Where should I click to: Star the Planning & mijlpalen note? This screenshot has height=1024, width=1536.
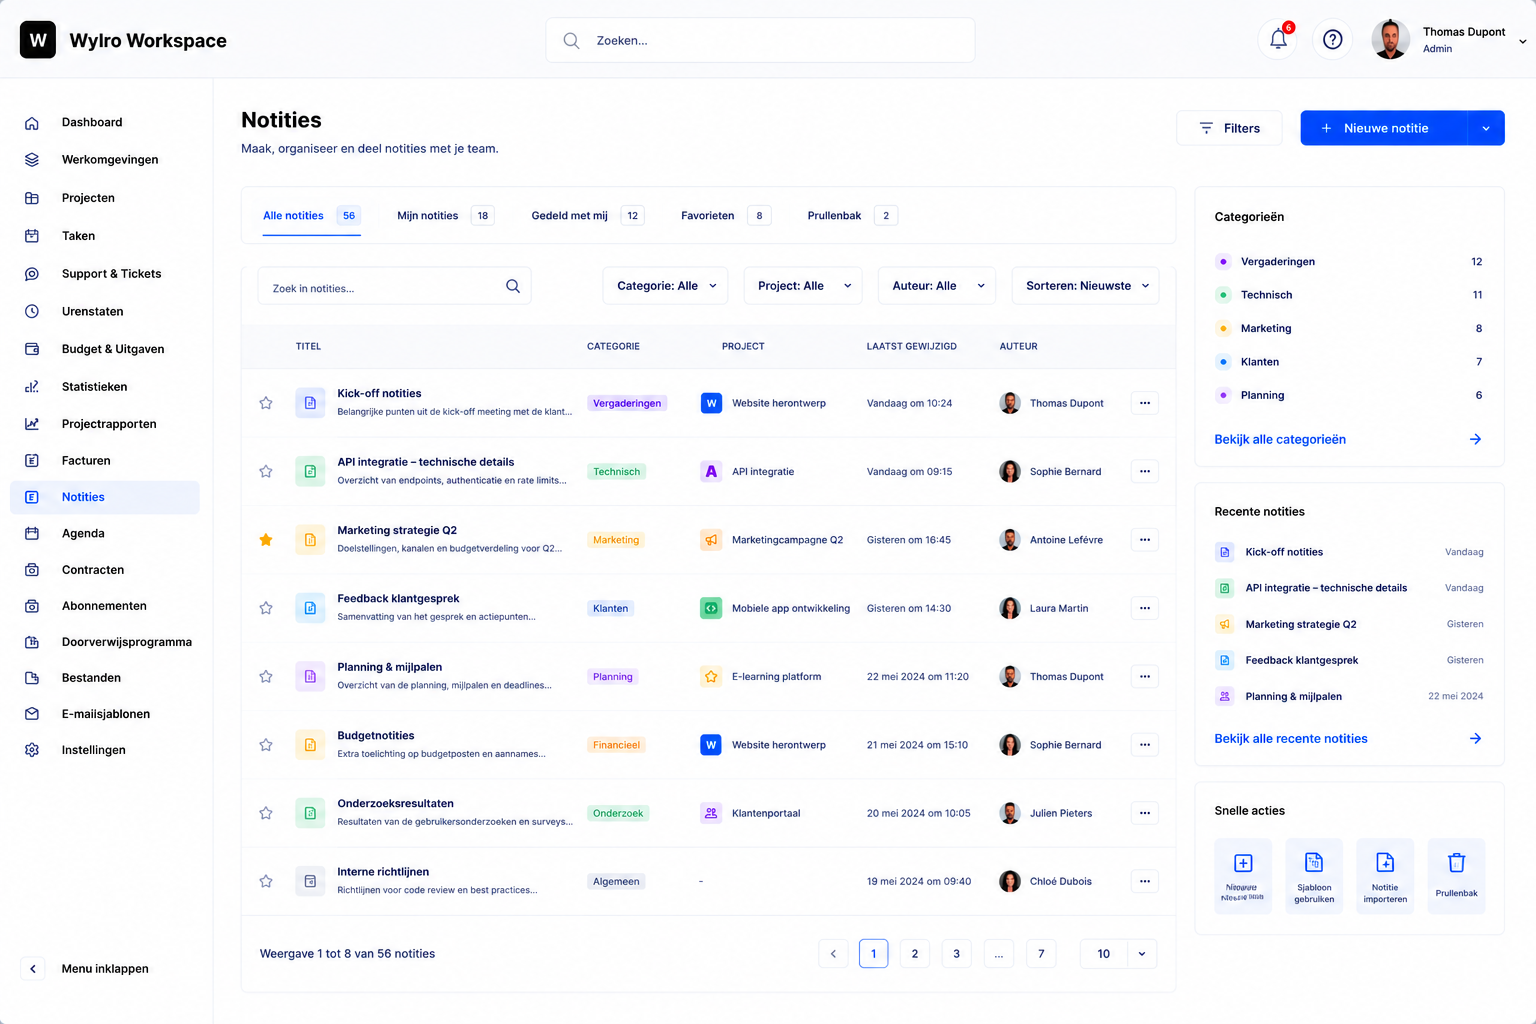point(266,676)
